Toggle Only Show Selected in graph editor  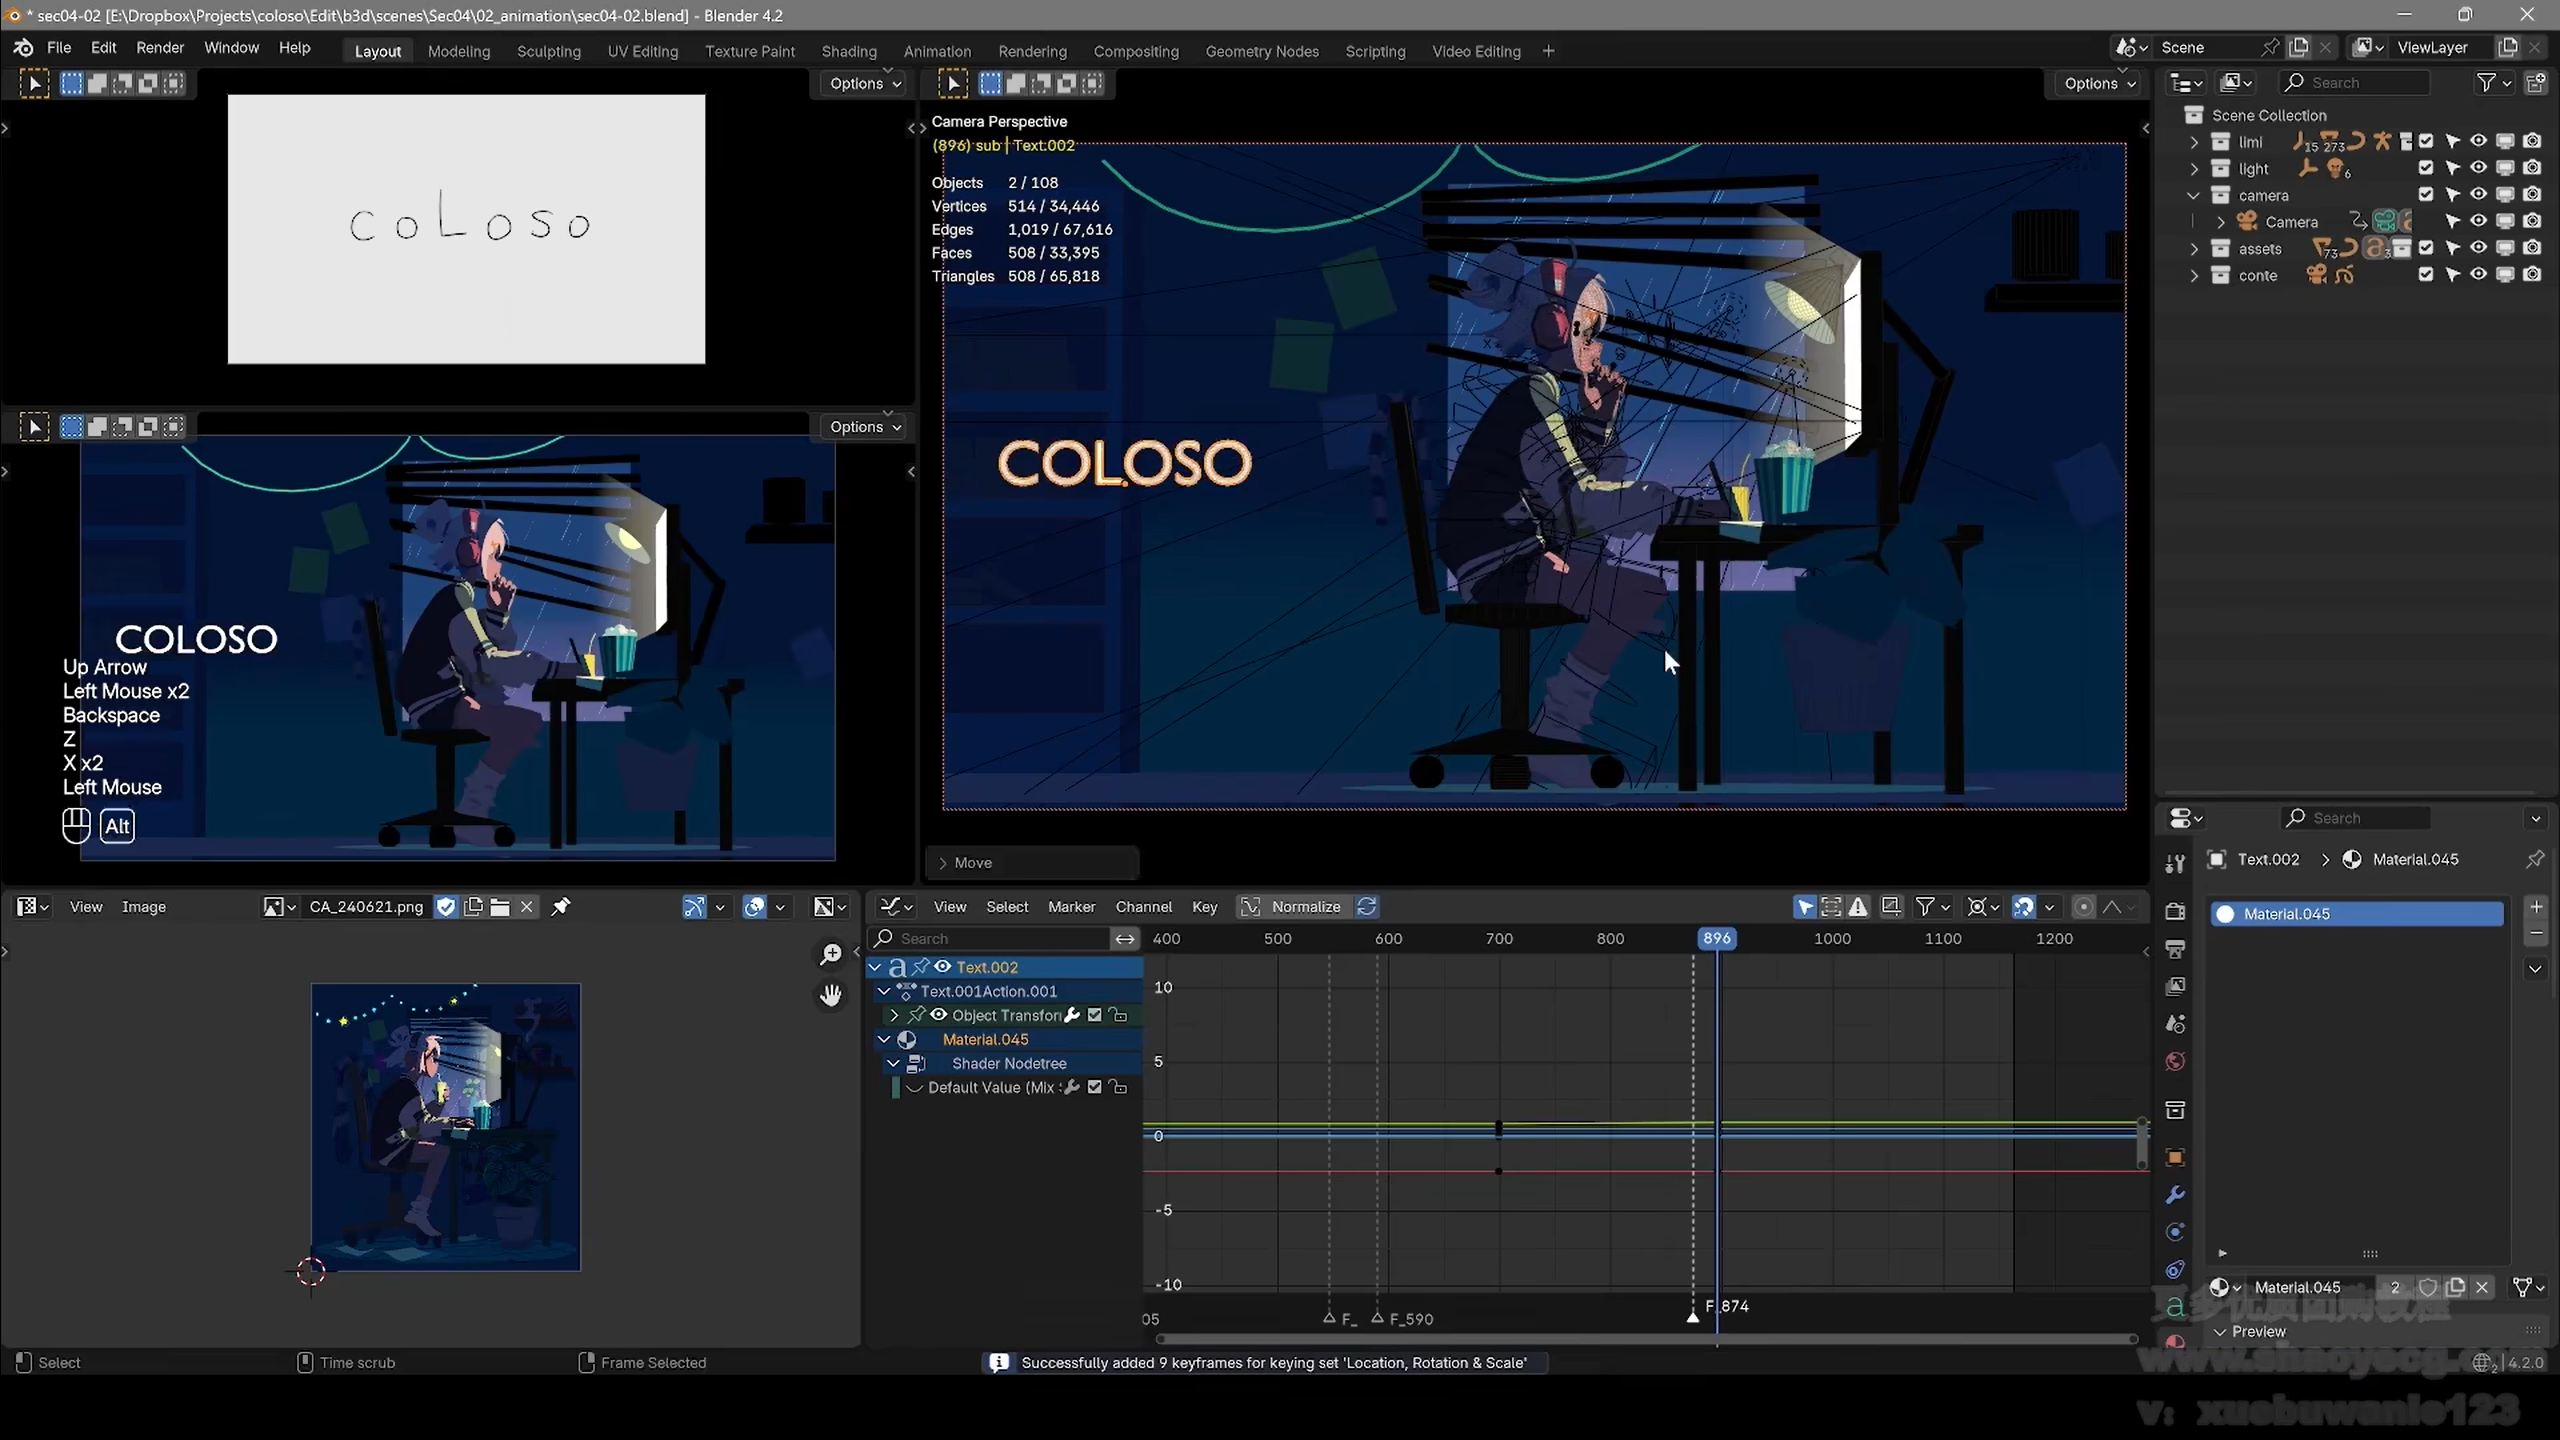coord(1805,907)
